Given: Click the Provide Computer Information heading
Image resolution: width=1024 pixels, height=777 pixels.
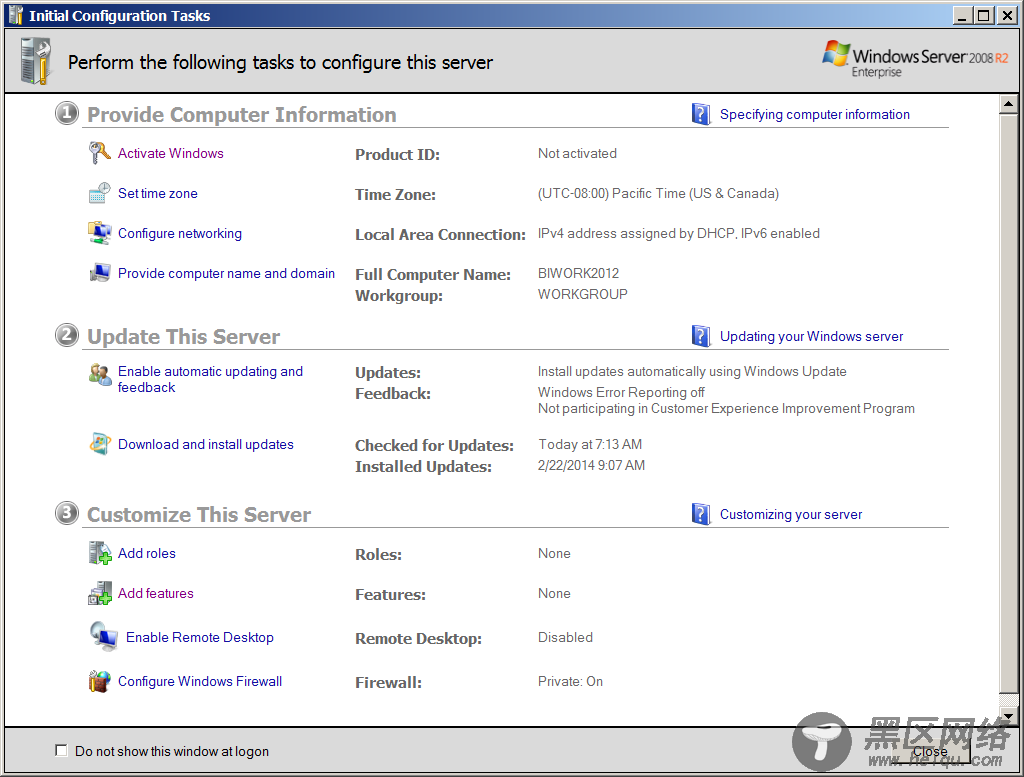Looking at the screenshot, I should [x=242, y=115].
